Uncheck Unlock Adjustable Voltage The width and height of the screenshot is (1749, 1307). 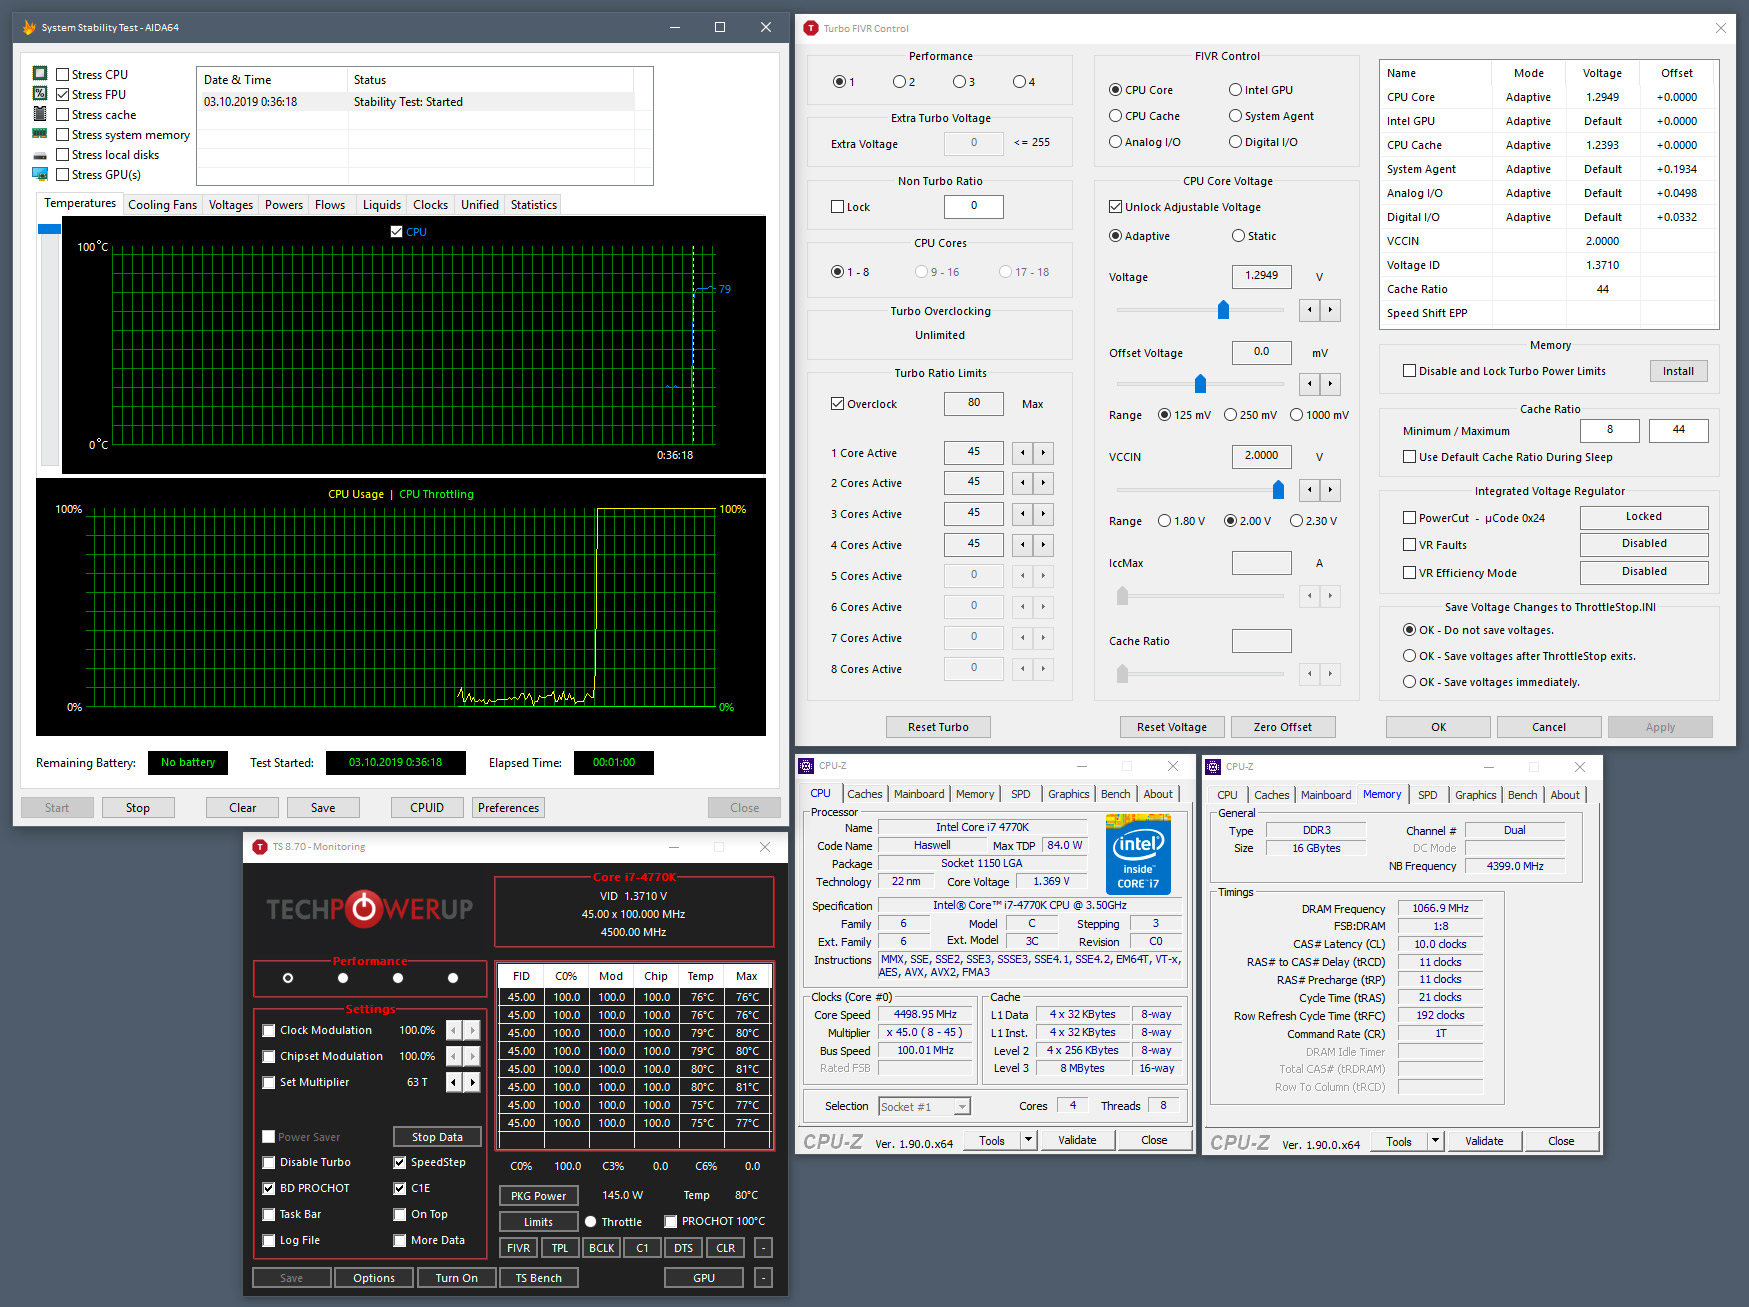[x=1115, y=207]
